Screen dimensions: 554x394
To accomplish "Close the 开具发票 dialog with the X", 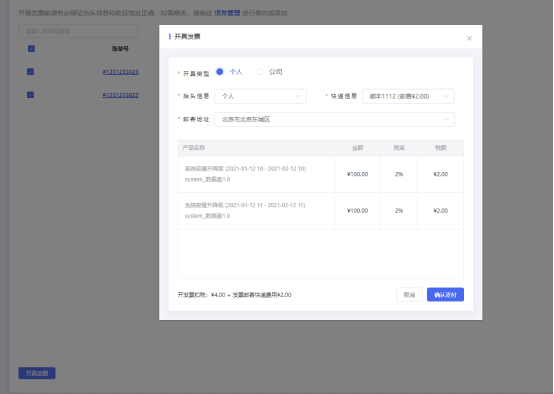I will (469, 39).
